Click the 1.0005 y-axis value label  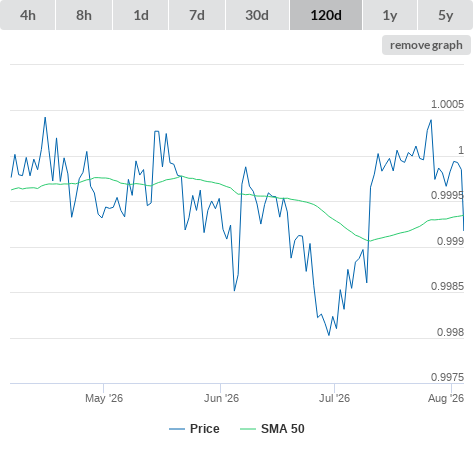point(447,104)
